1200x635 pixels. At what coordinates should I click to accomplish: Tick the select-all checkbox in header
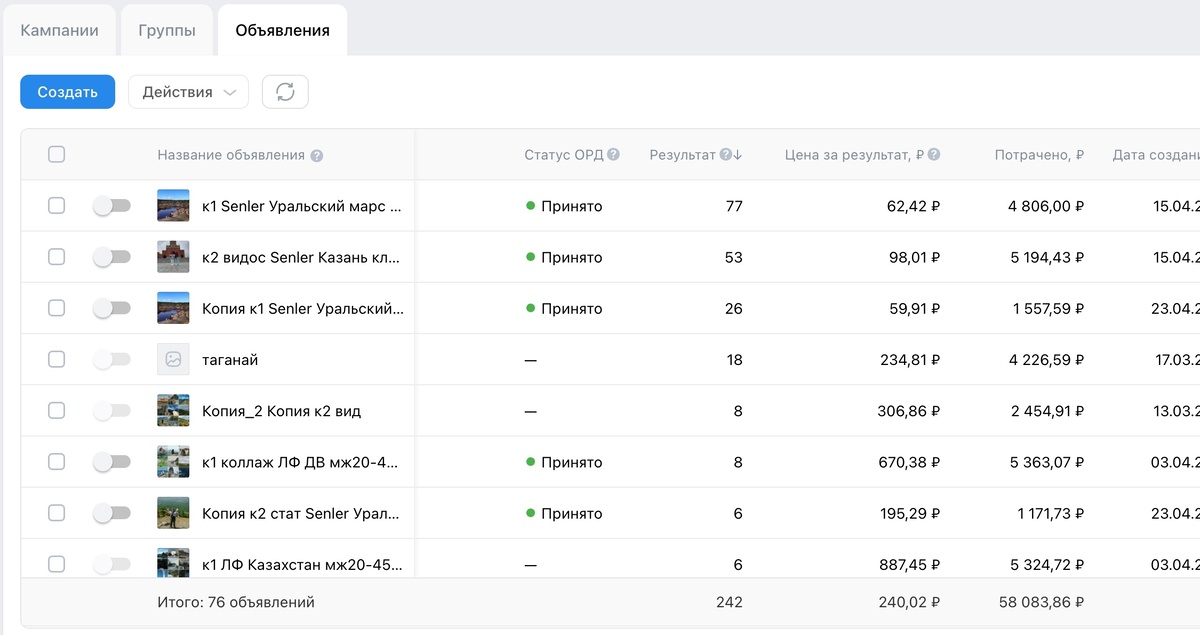pyautogui.click(x=57, y=154)
